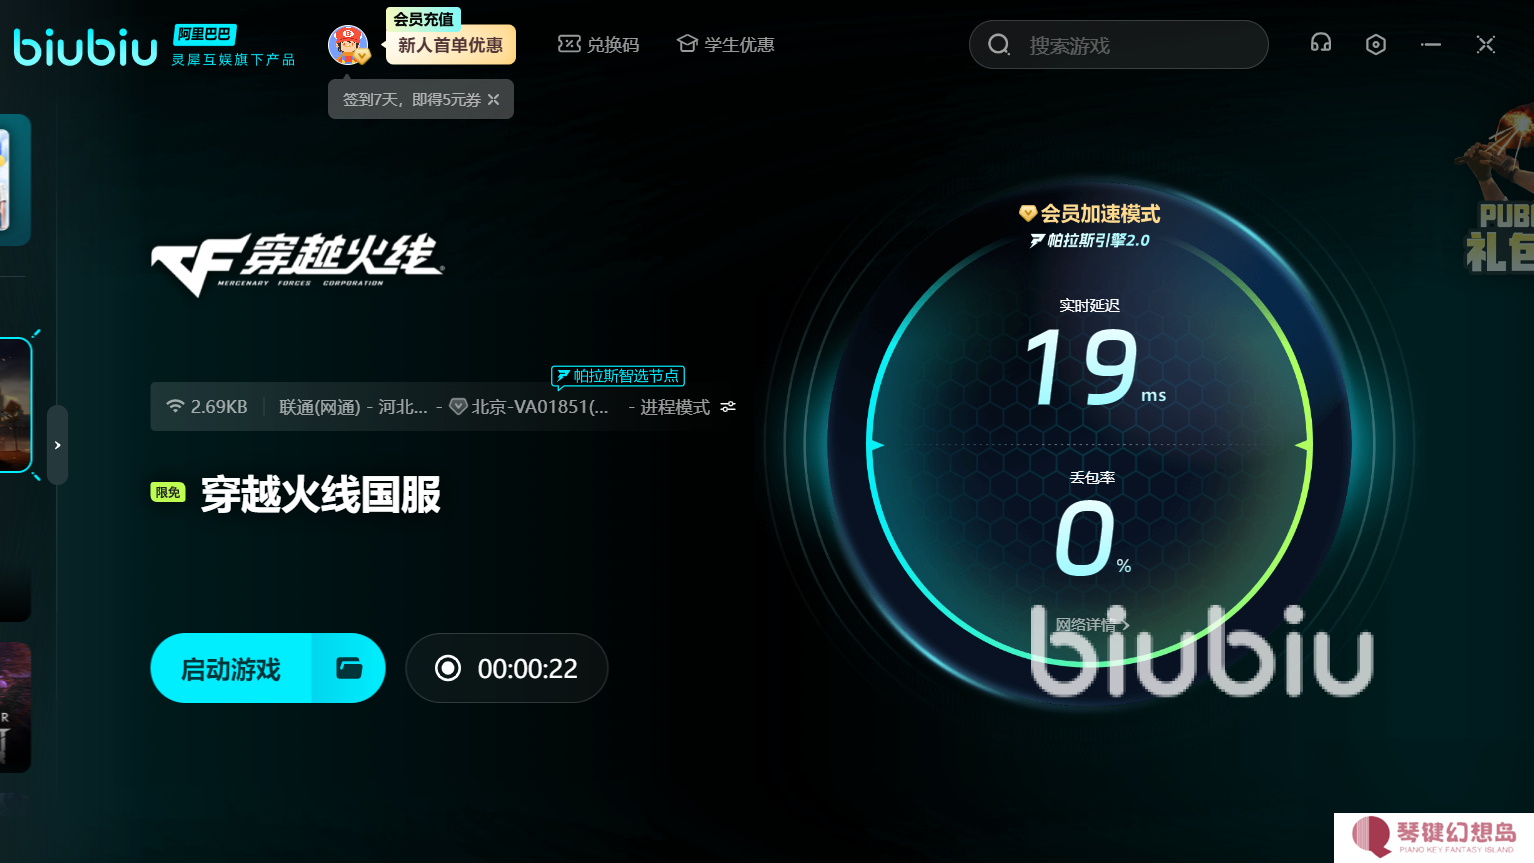Launch game with 启动游戏 button

point(231,668)
